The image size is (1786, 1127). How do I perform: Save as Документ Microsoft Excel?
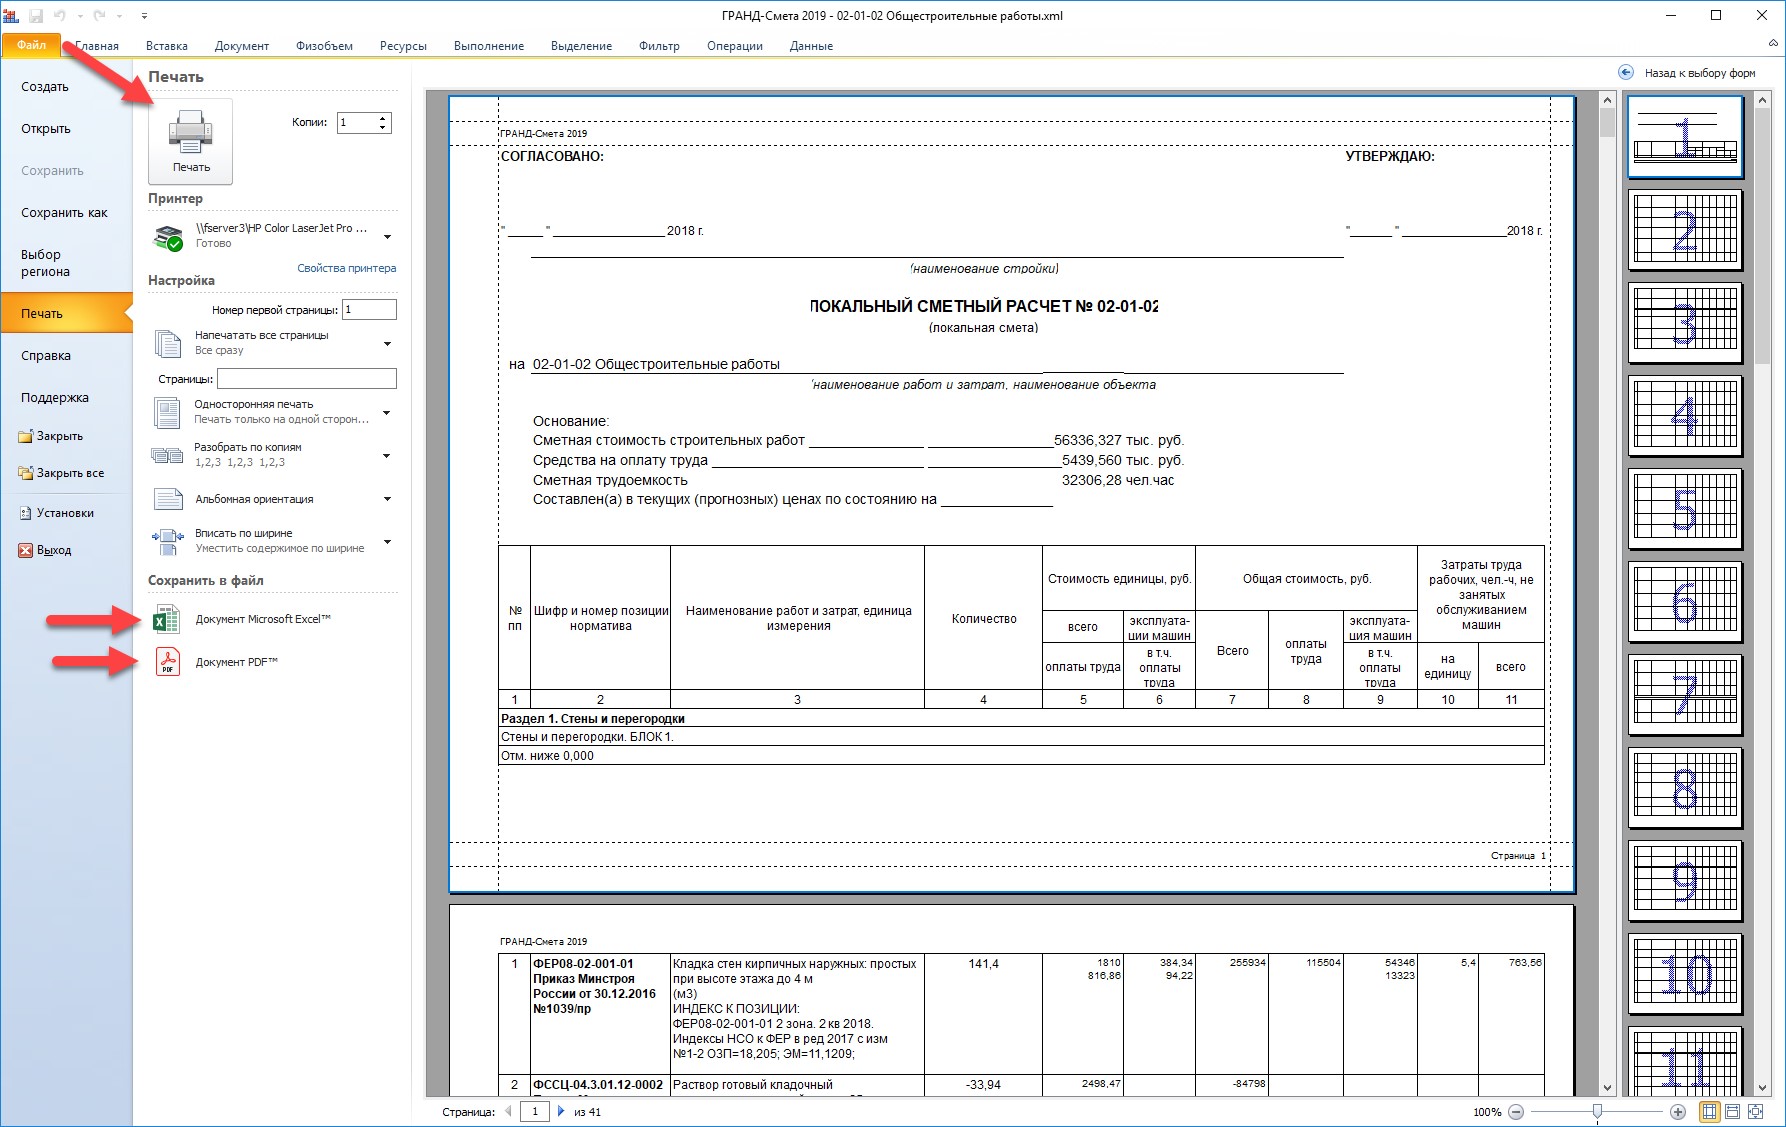point(262,620)
